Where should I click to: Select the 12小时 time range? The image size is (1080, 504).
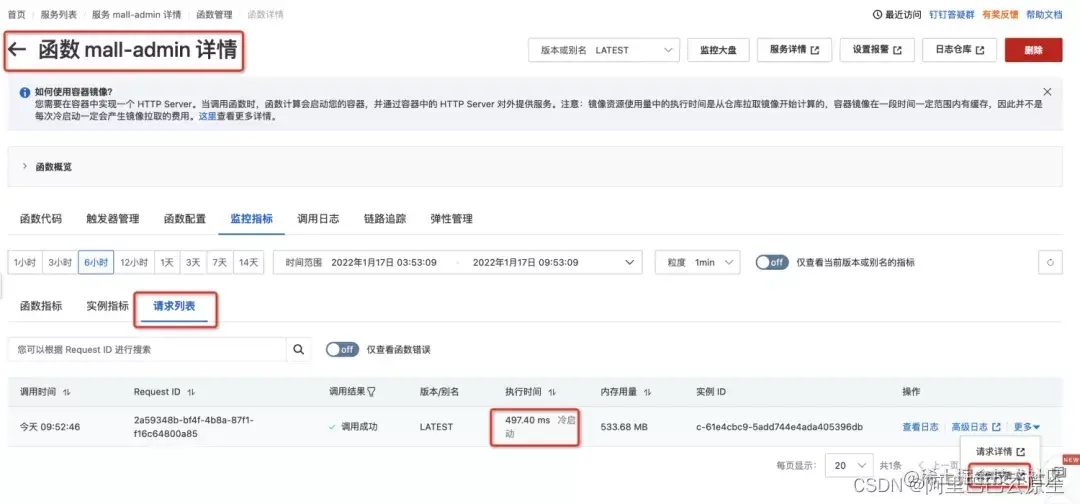point(134,262)
